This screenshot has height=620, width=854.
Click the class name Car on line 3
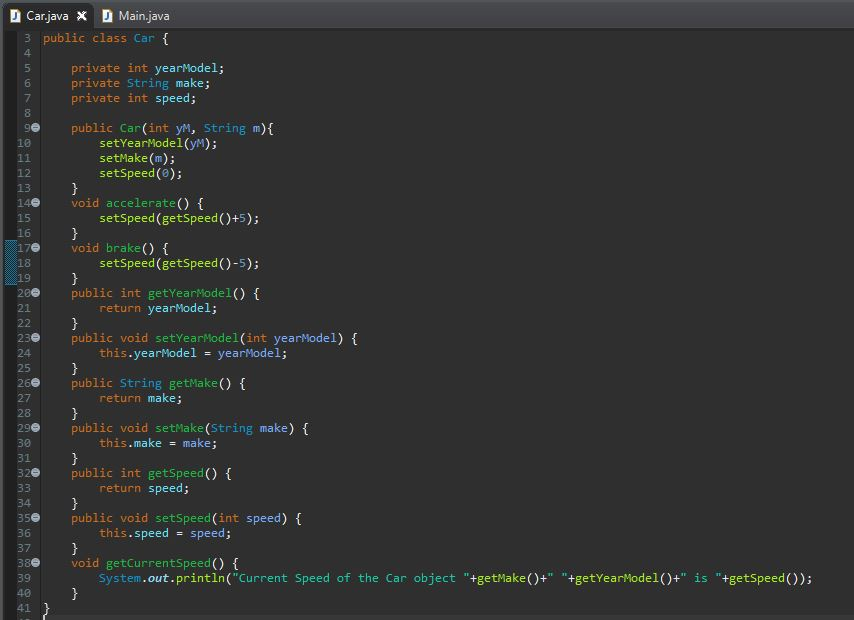click(144, 38)
